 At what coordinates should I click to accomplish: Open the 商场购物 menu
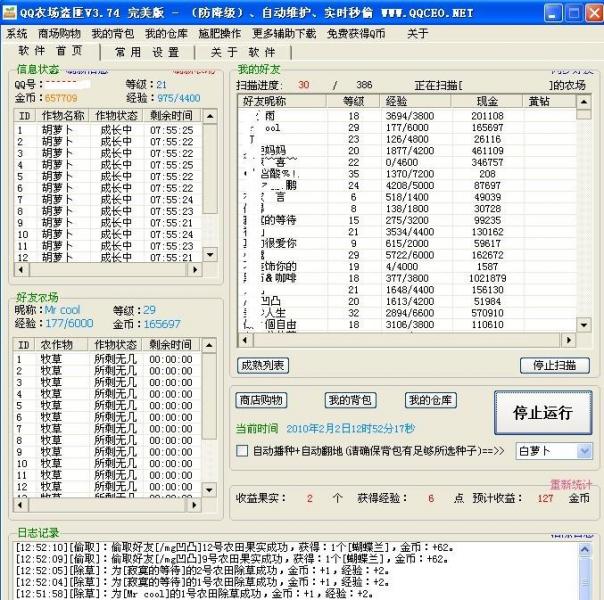(59, 34)
